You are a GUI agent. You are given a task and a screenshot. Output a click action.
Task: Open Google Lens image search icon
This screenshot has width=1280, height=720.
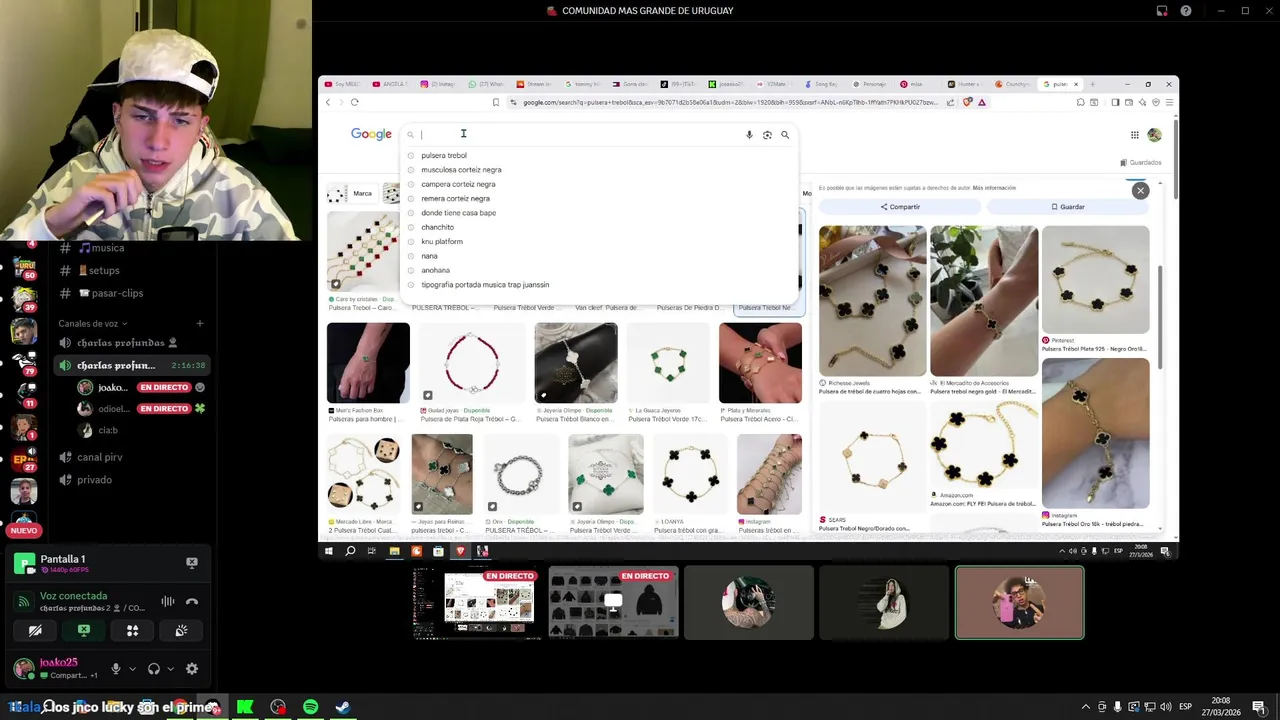[767, 135]
